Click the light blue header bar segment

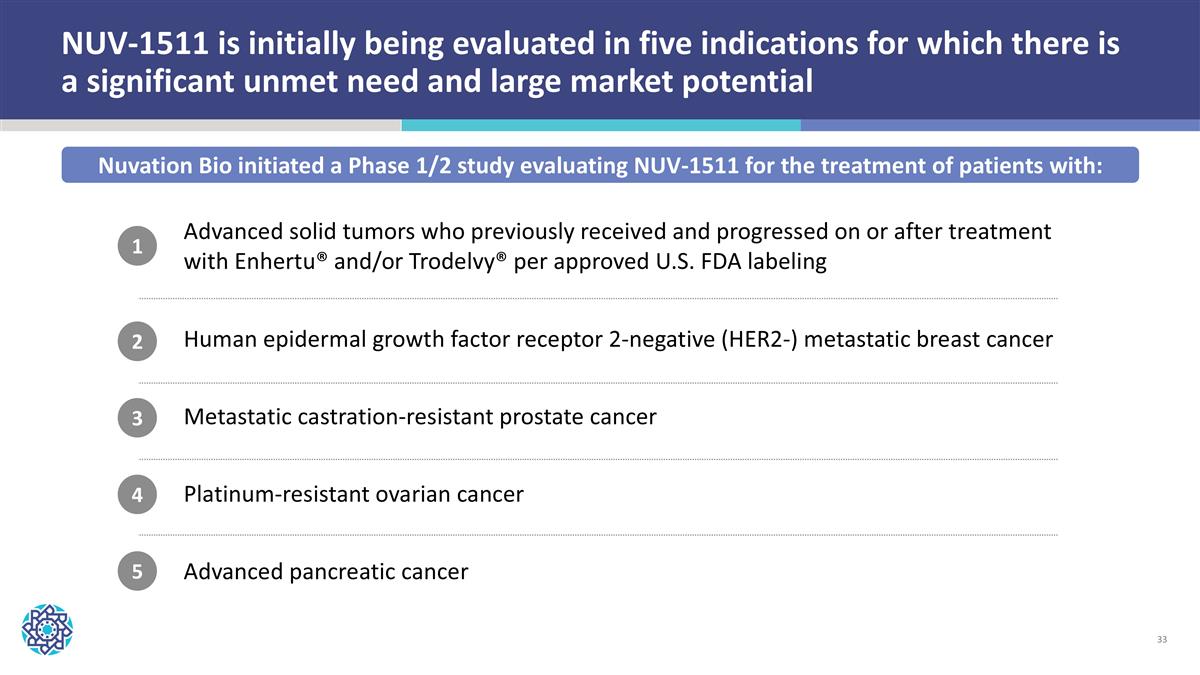[1000, 125]
